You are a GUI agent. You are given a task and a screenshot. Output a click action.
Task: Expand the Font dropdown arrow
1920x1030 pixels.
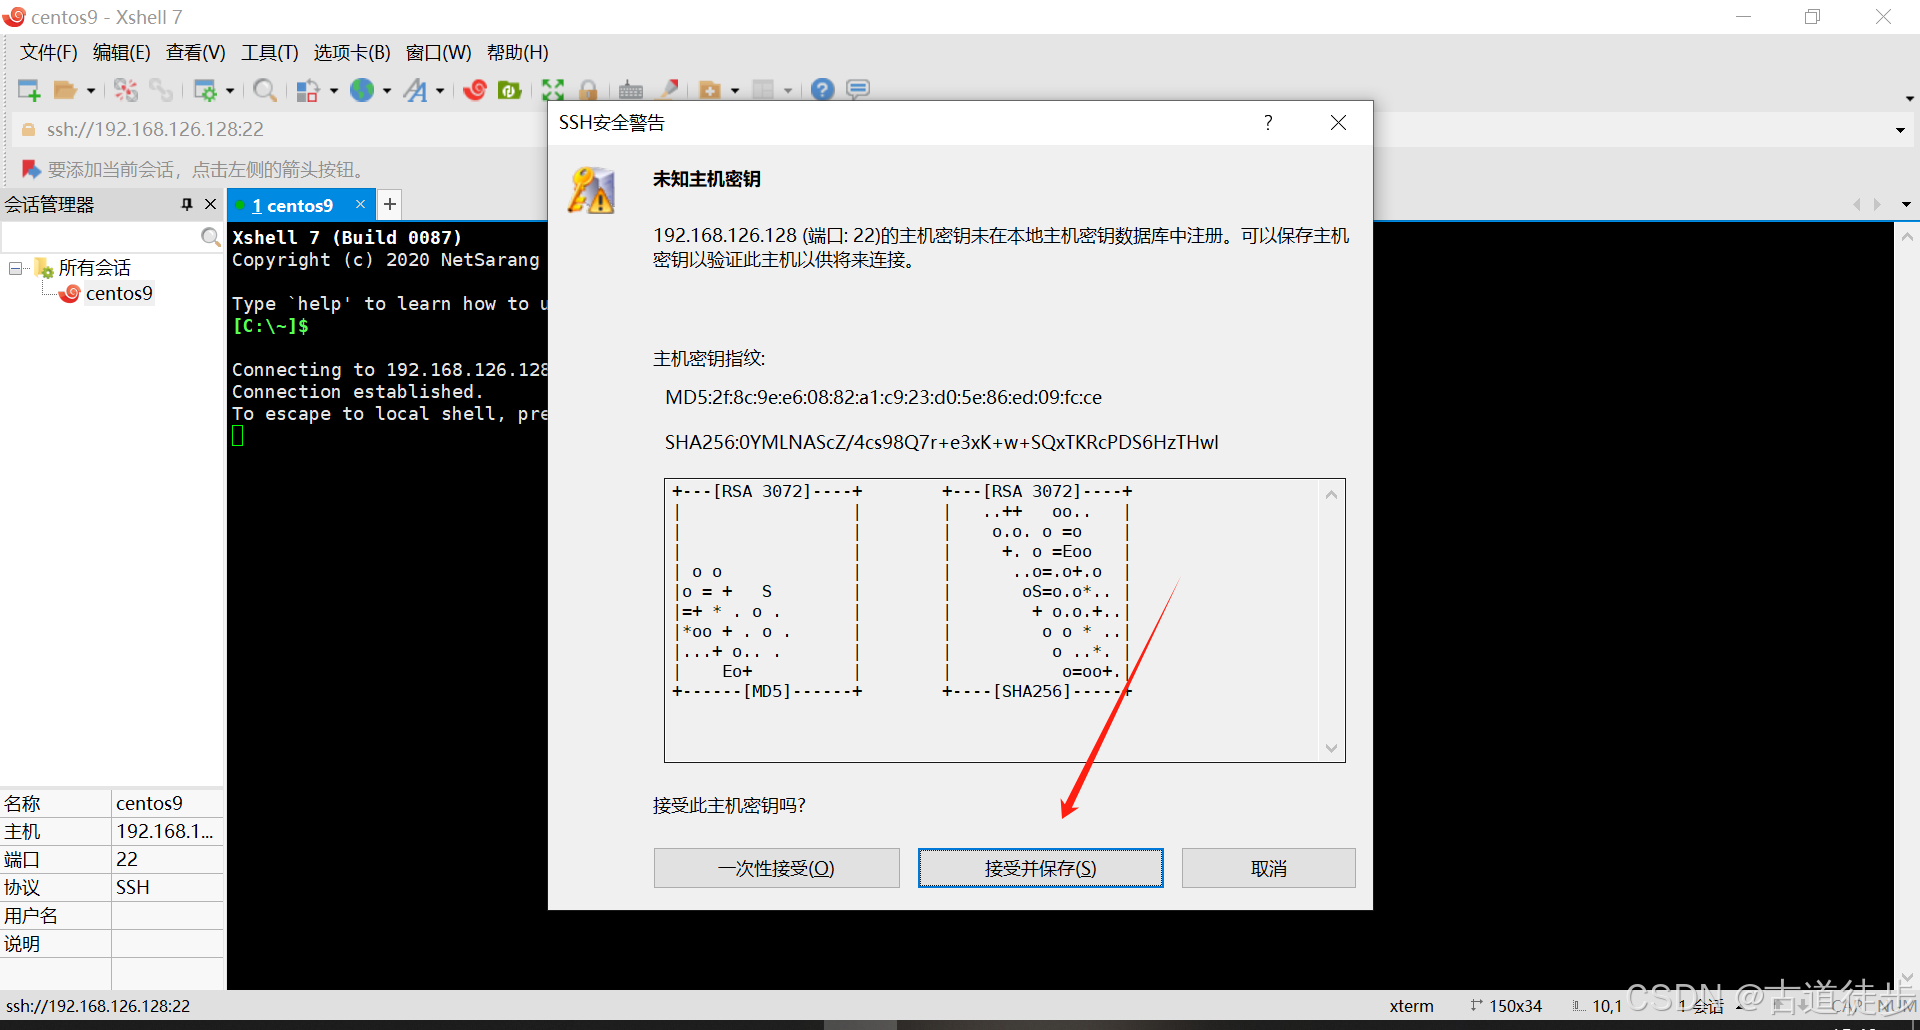[440, 91]
